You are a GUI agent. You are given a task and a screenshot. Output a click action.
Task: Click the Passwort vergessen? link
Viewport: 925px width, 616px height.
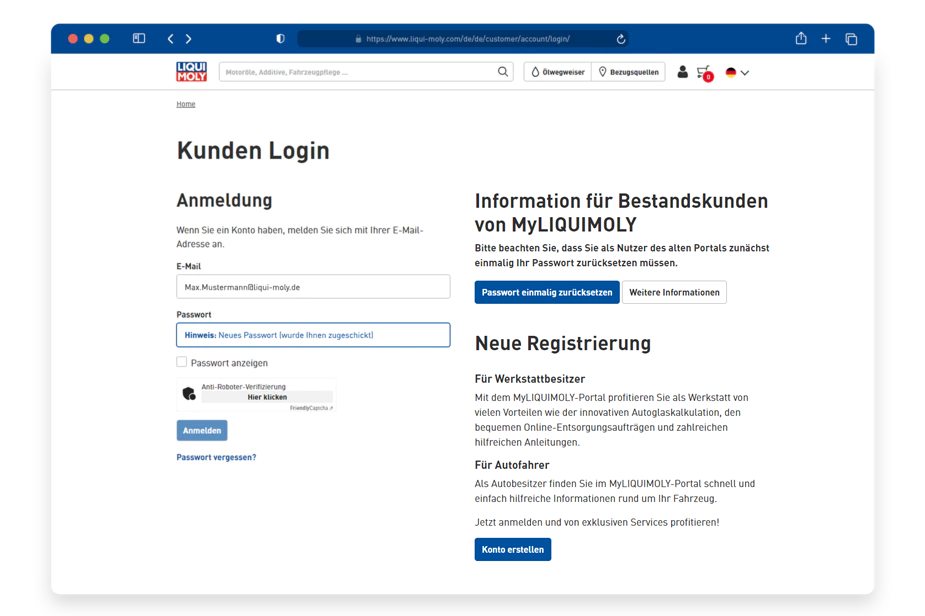(x=216, y=457)
